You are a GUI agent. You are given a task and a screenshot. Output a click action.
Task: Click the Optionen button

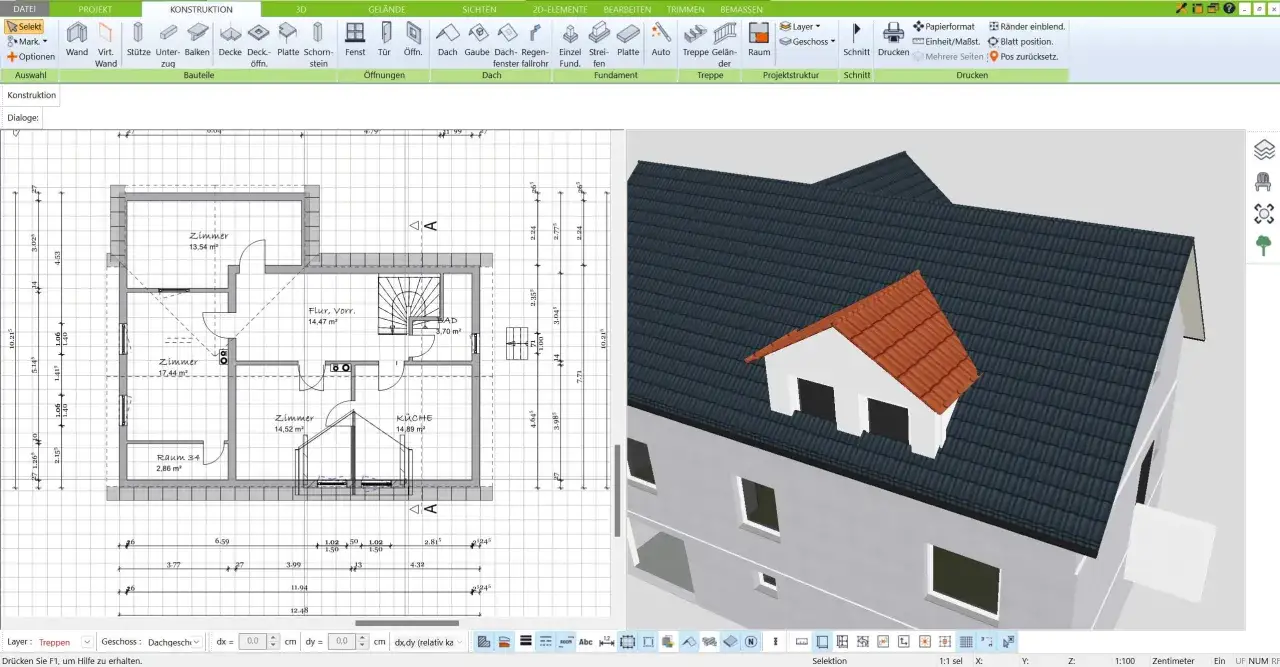(30, 56)
